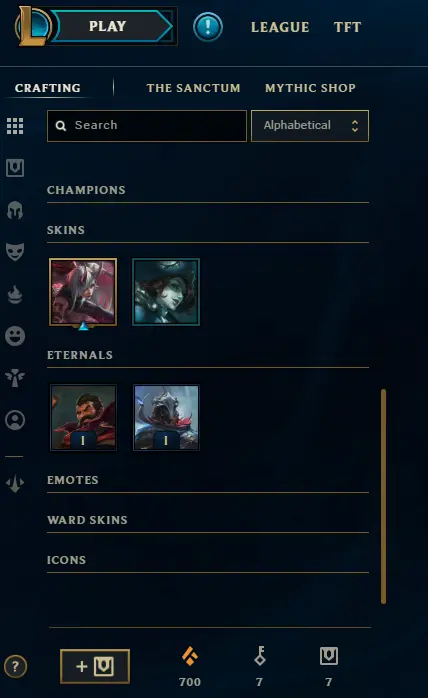Open the Mythic Shop tab
Viewport: 428px width, 698px height.
310,88
